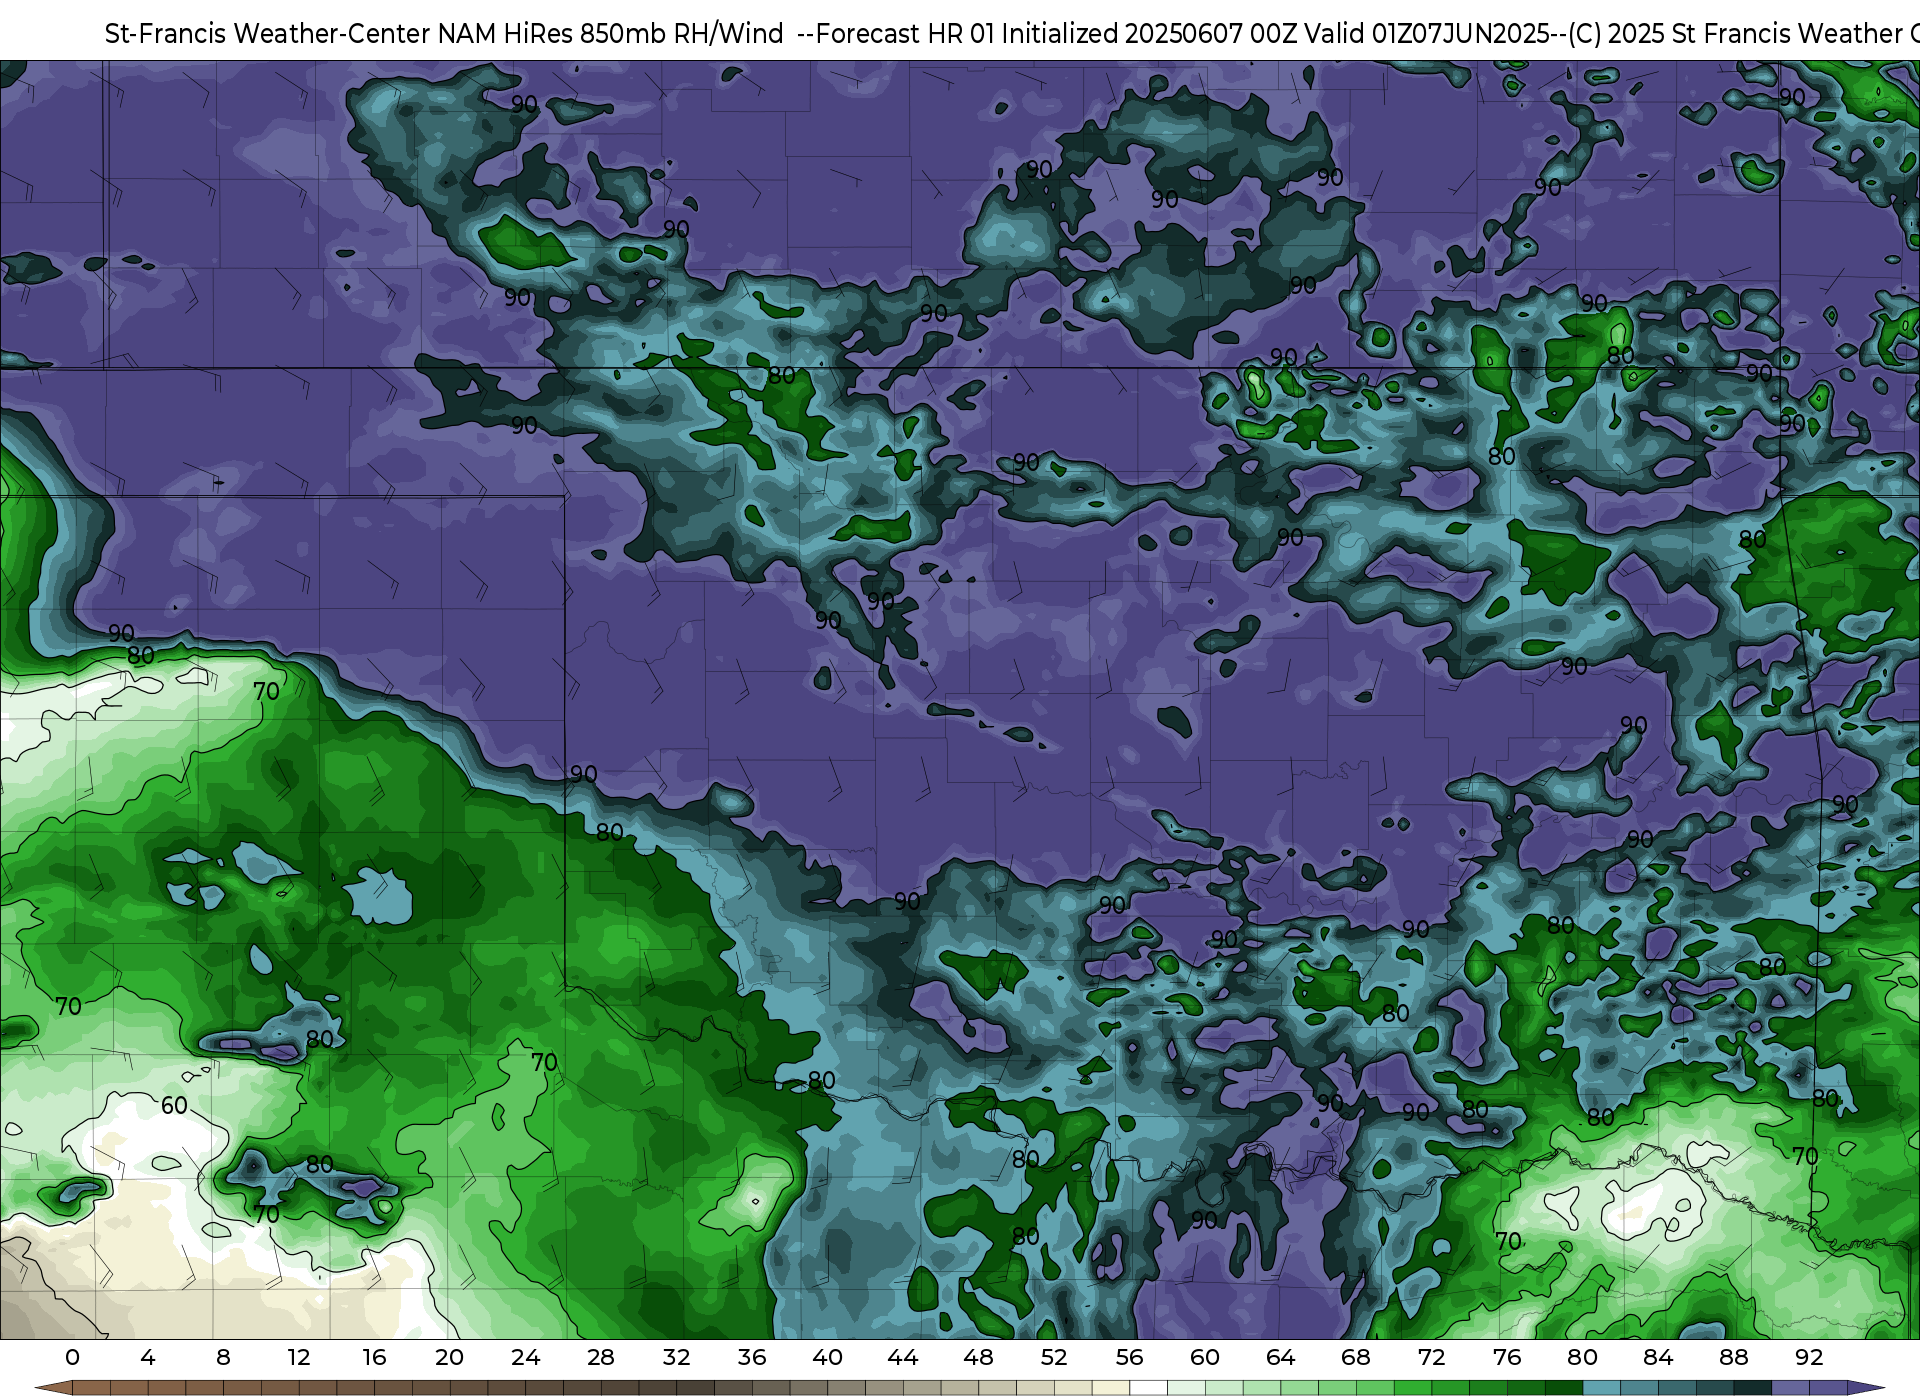Click the 12 tick label on the color scale
The image size is (1920, 1400).
299,1357
